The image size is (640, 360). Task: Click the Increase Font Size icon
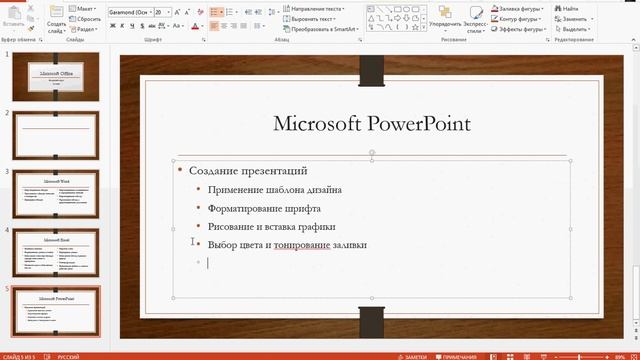(x=178, y=13)
